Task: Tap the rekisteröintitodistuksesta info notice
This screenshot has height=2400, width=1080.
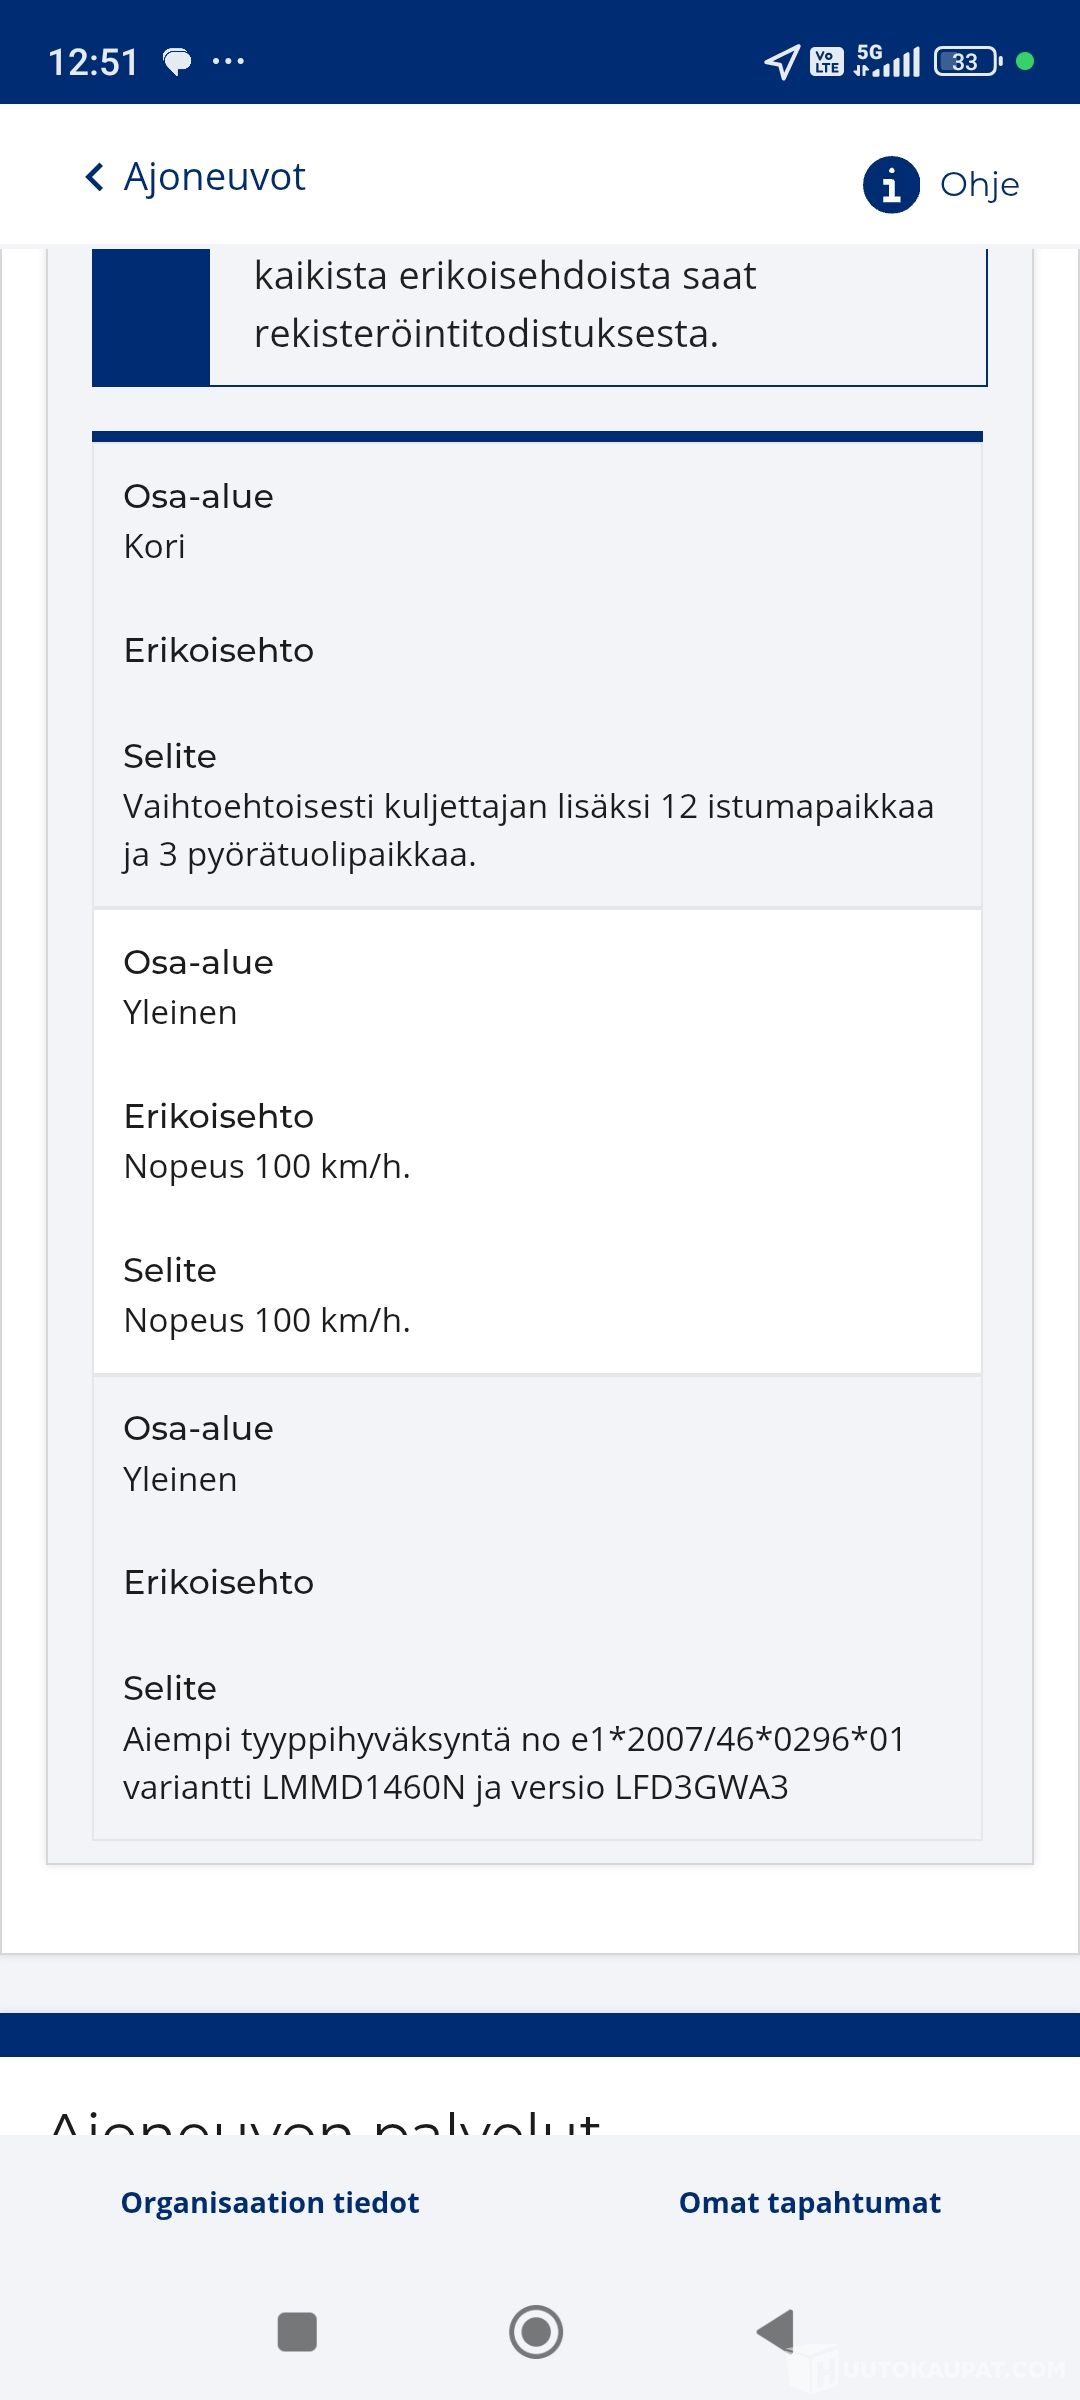Action: 505,305
